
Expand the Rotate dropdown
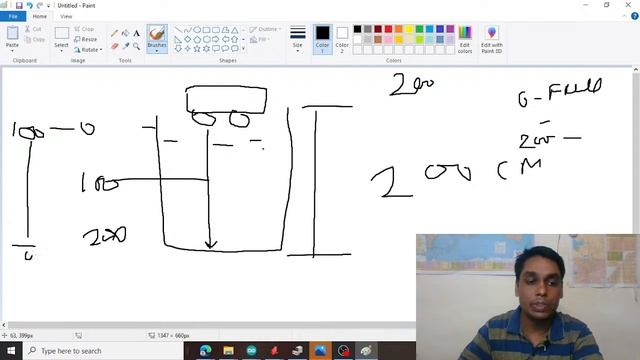101,50
